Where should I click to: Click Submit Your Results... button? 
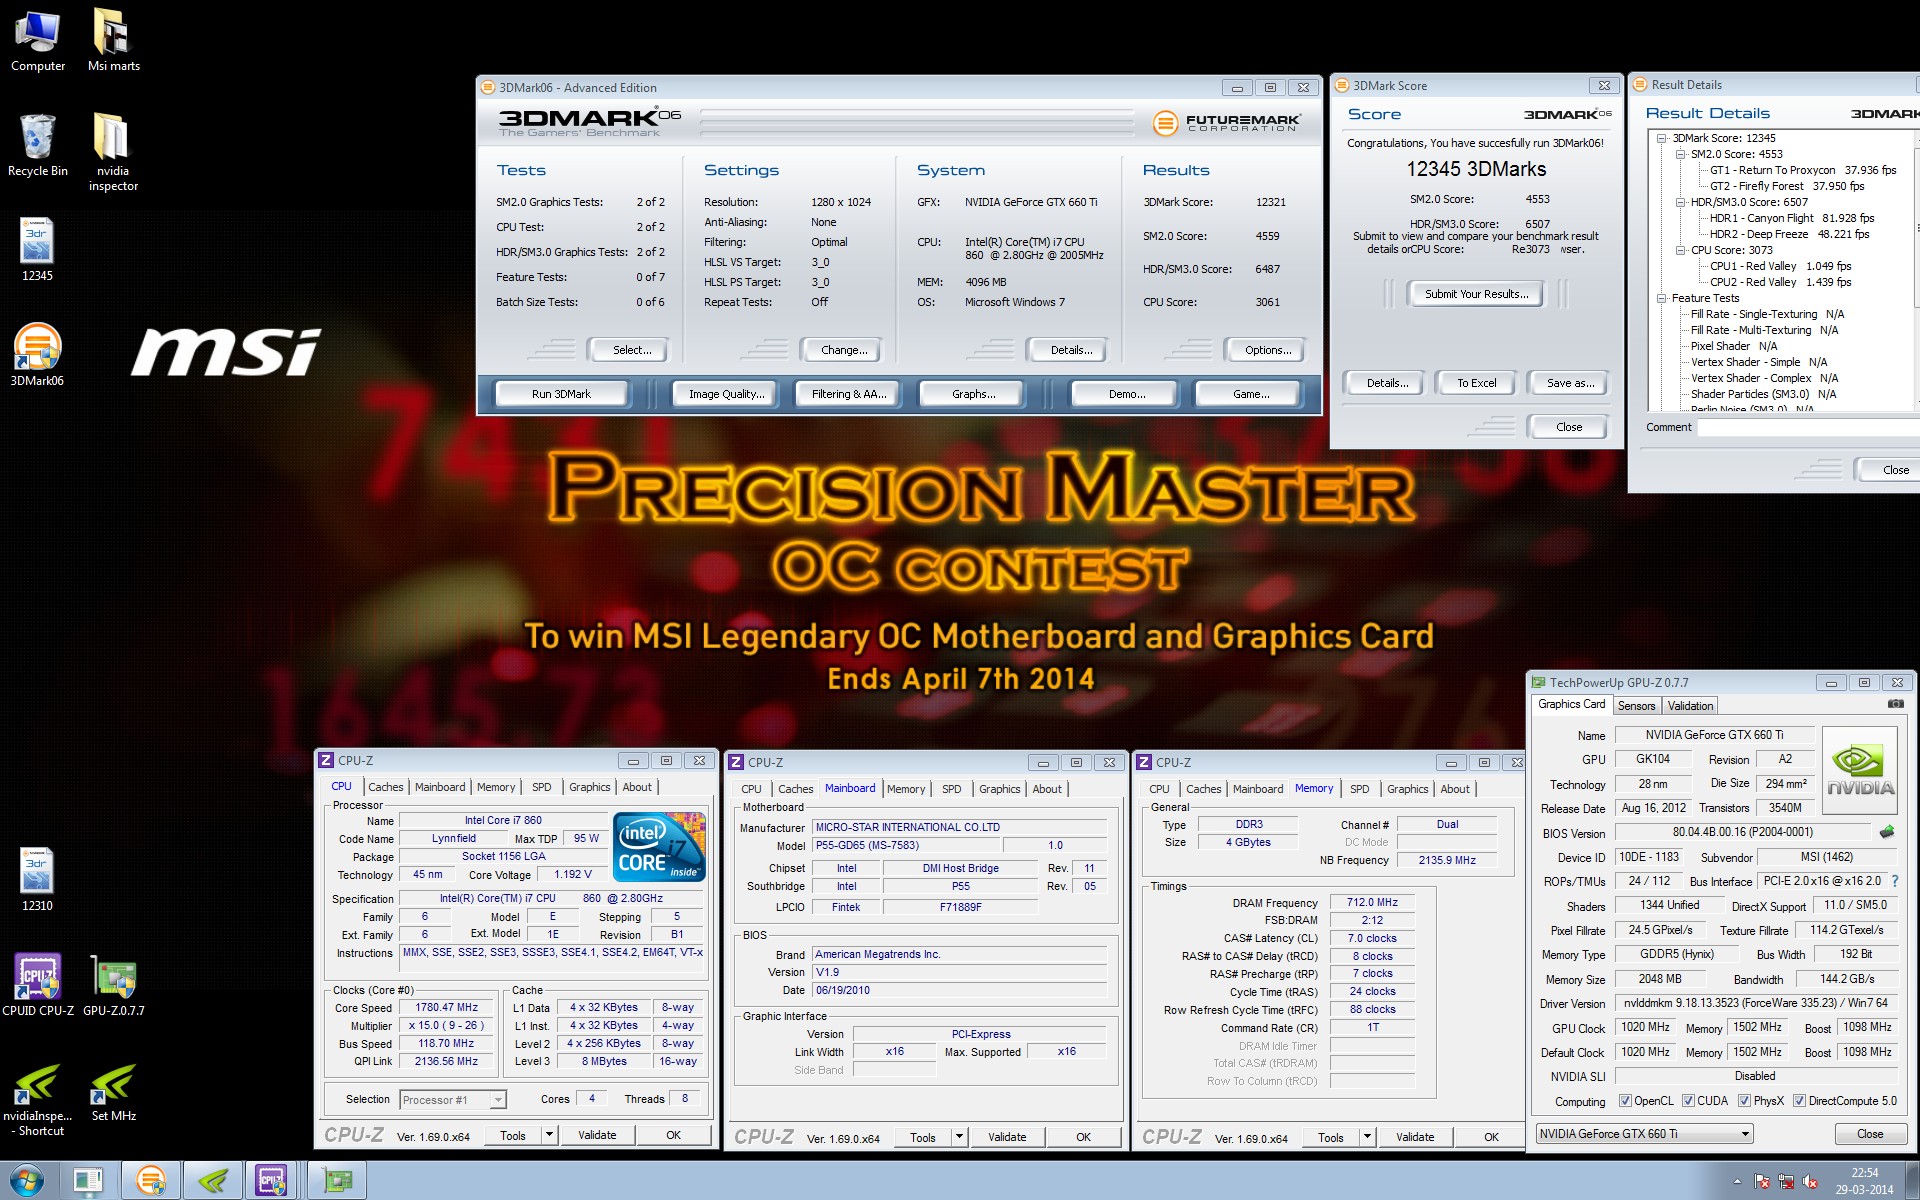pos(1476,294)
